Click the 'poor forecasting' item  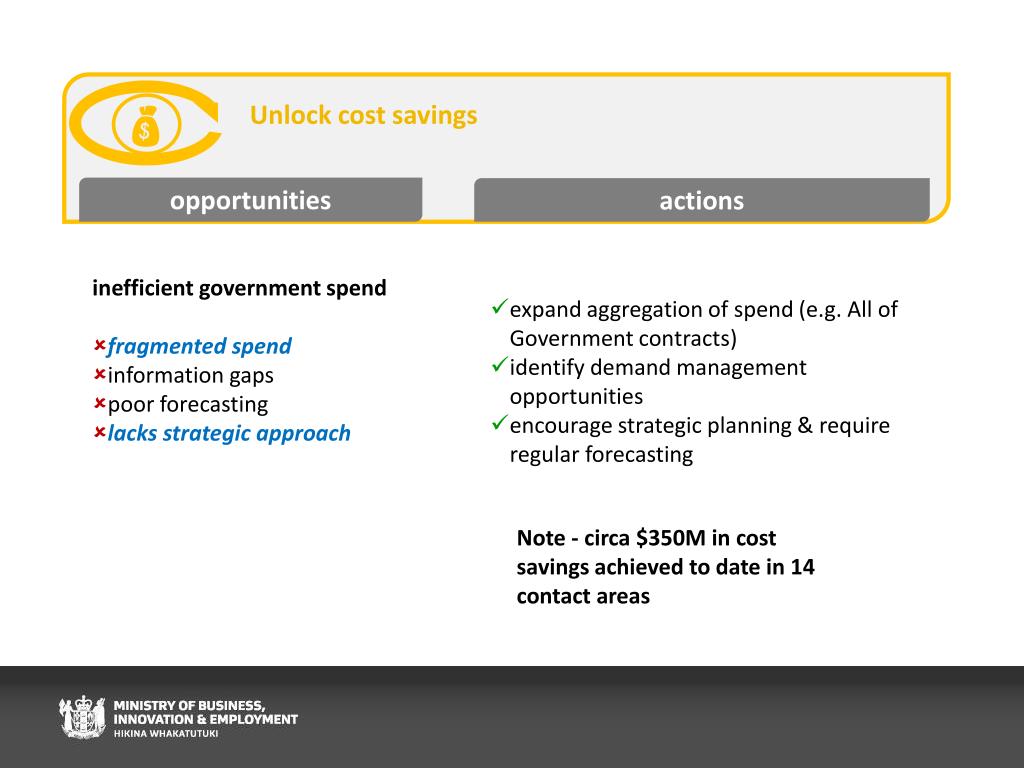pyautogui.click(x=188, y=404)
